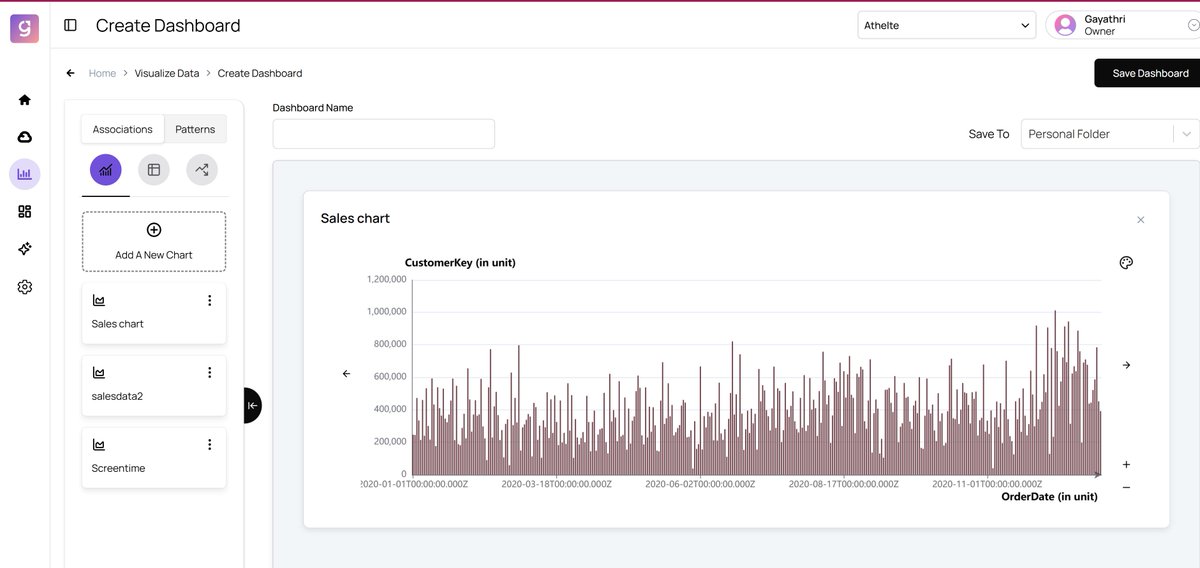Remove Sales chart with X icon
Viewport: 1200px width, 568px height.
(1141, 220)
